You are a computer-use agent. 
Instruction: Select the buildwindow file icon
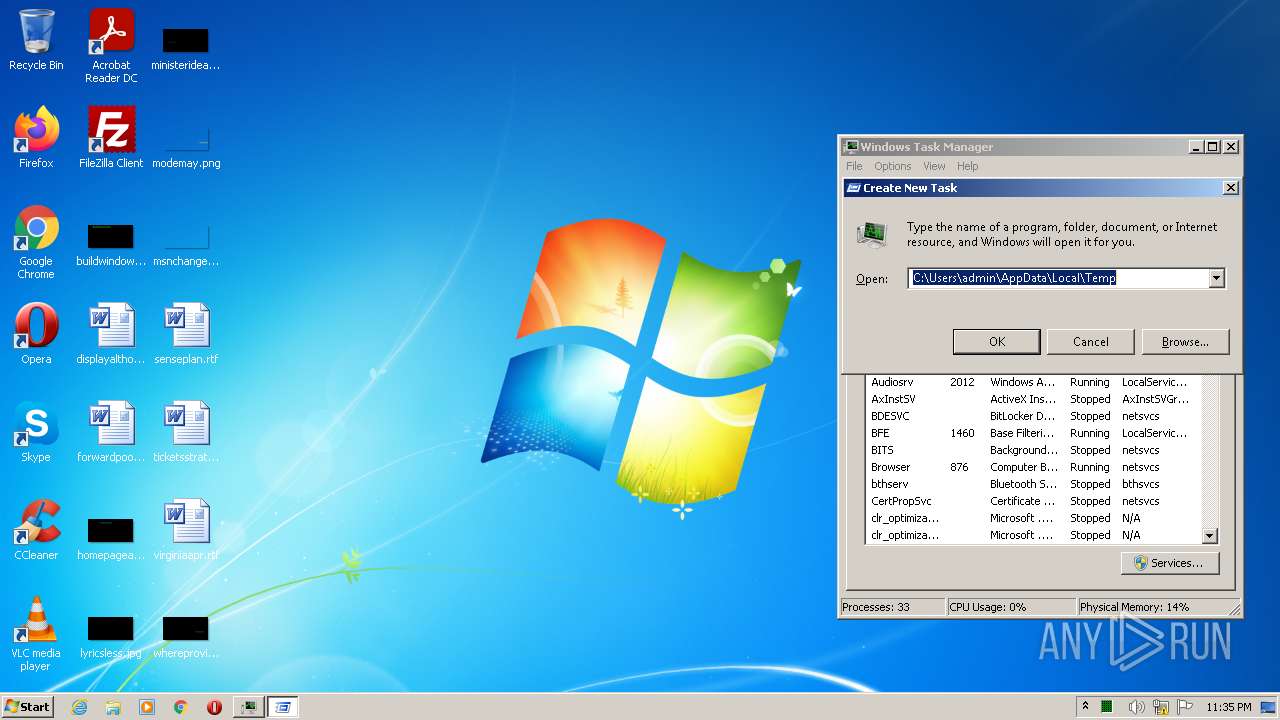(111, 242)
